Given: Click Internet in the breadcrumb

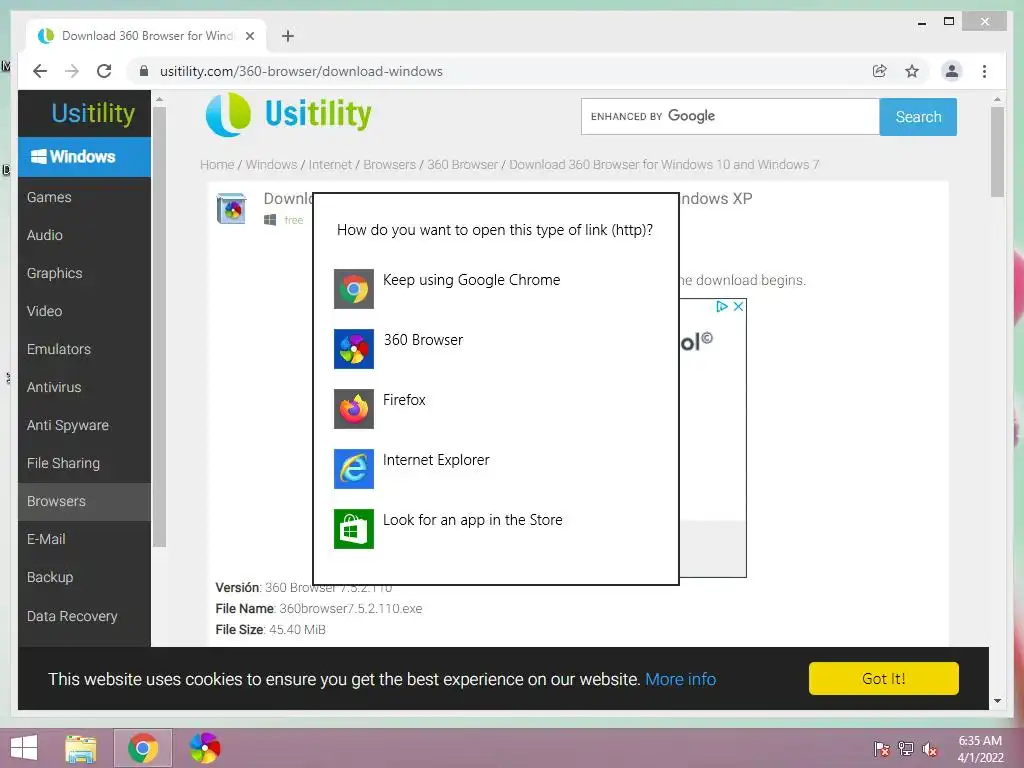Looking at the screenshot, I should [330, 165].
